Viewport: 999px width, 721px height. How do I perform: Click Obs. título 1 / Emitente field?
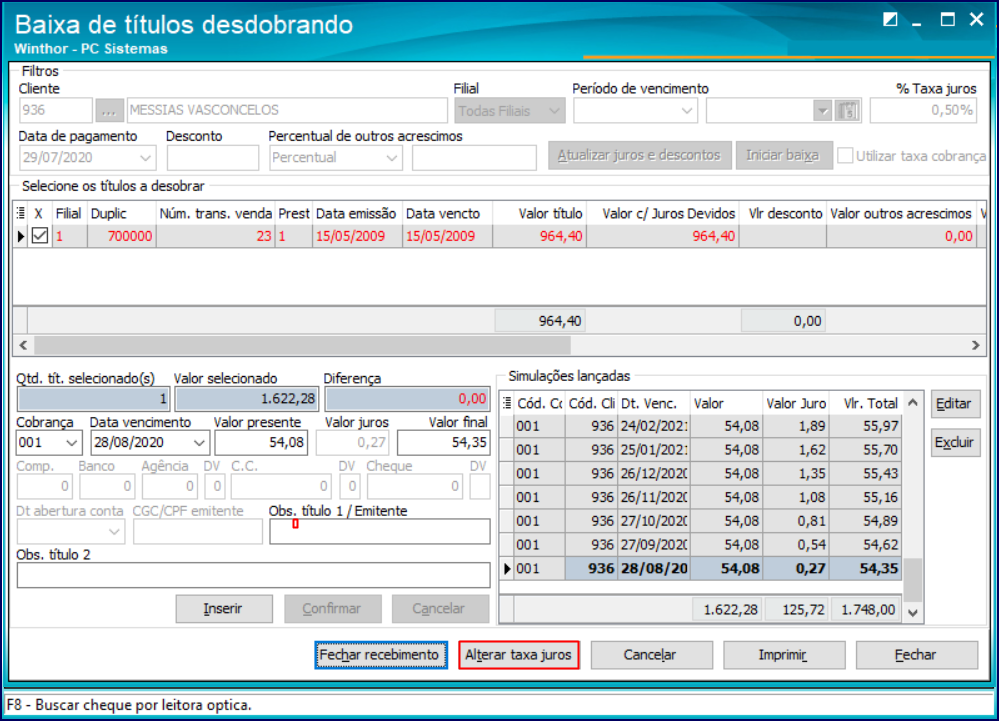380,531
